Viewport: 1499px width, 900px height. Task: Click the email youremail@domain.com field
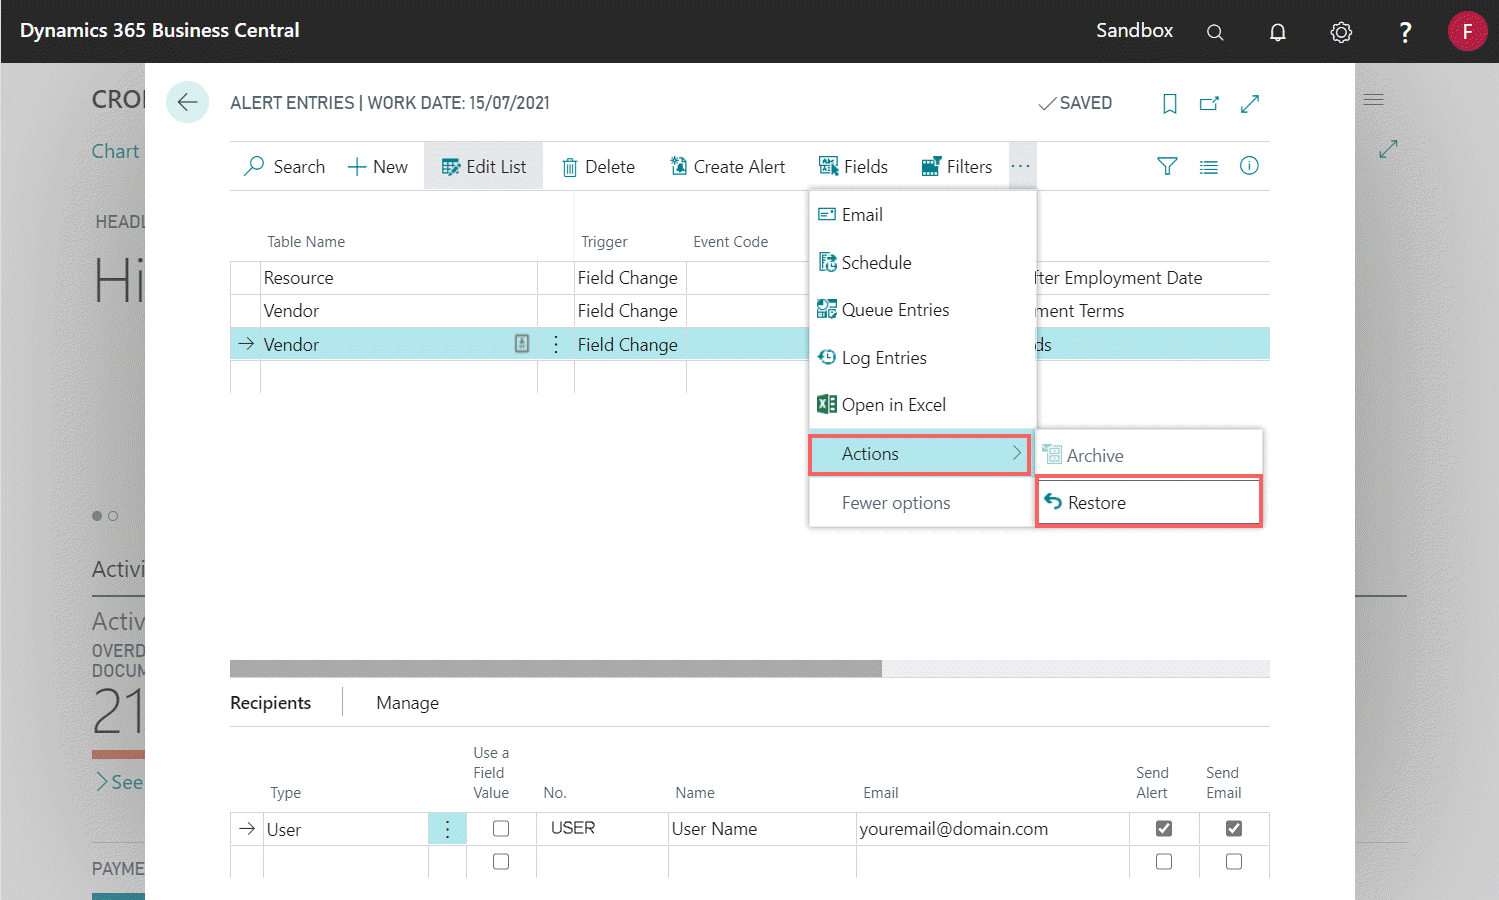[993, 829]
